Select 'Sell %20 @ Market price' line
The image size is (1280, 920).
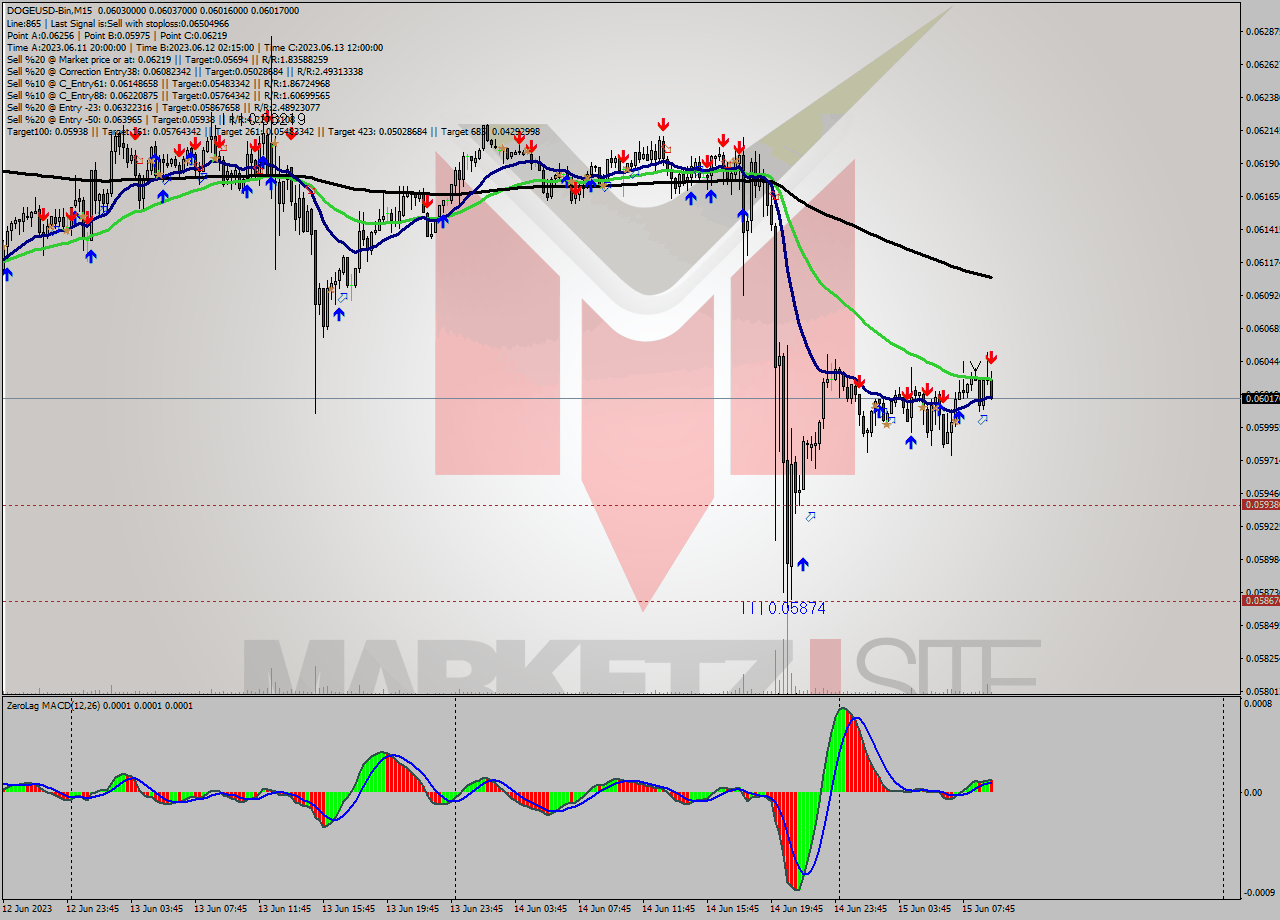pos(165,59)
